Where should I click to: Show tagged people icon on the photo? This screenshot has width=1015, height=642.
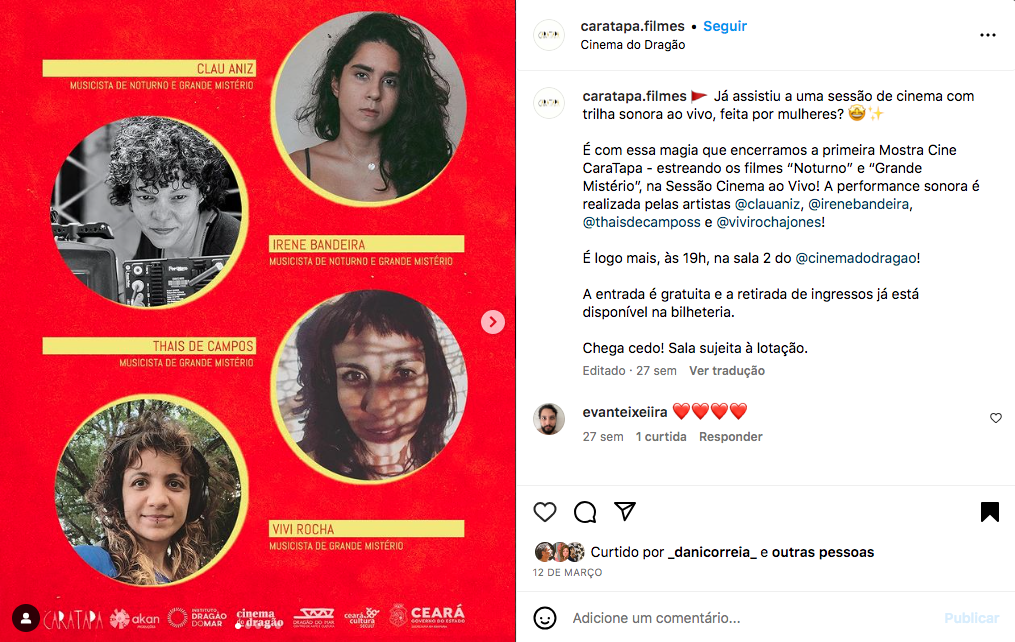point(26,618)
